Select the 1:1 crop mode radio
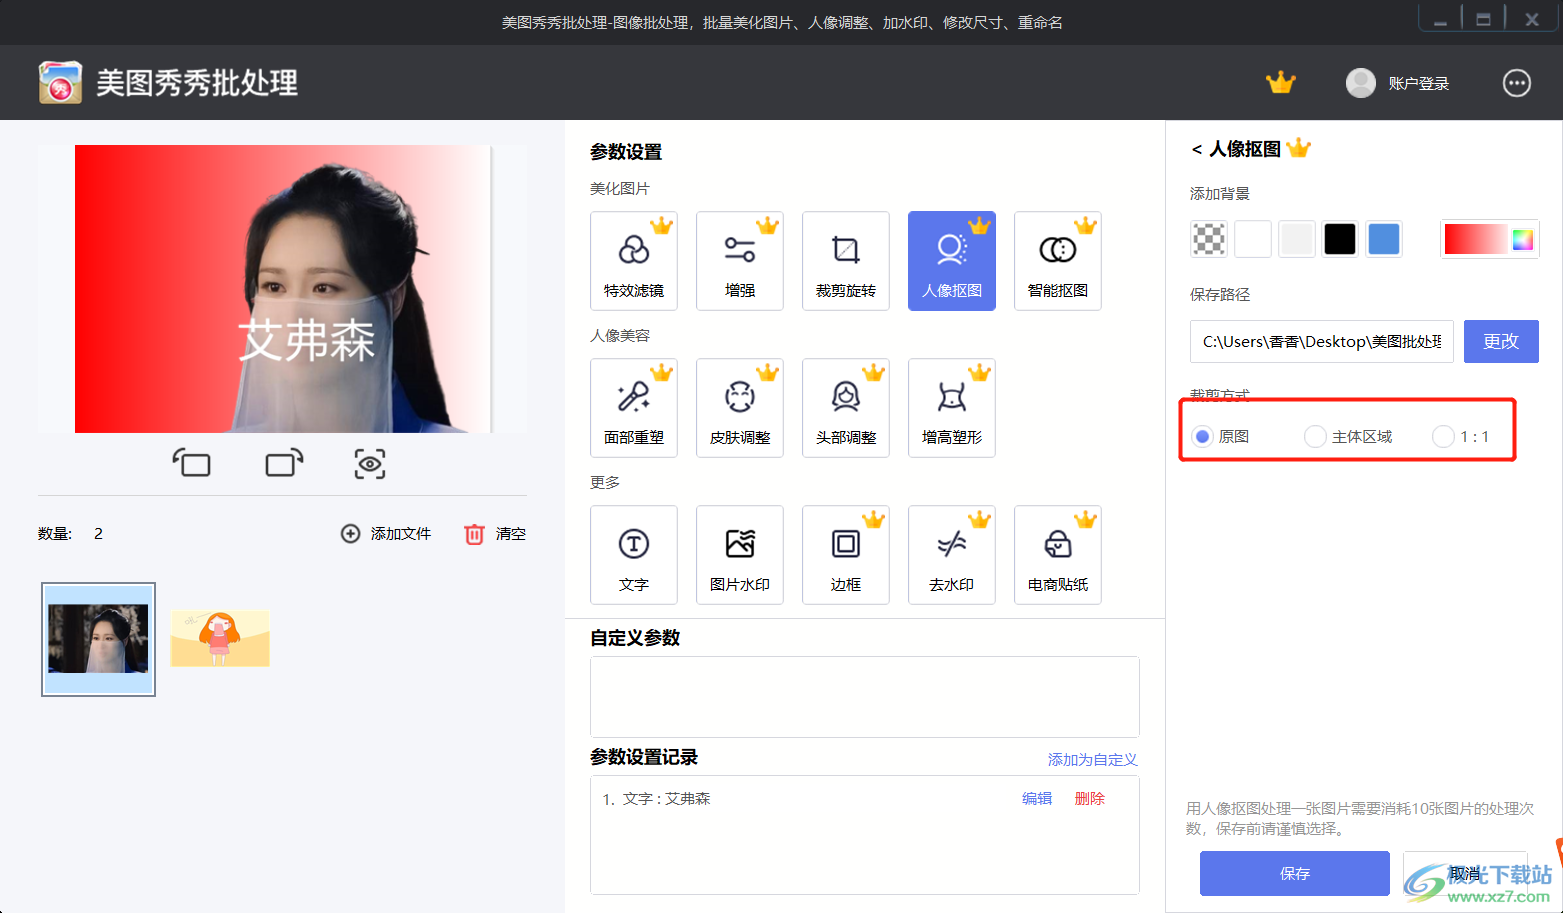This screenshot has height=913, width=1563. [1443, 437]
